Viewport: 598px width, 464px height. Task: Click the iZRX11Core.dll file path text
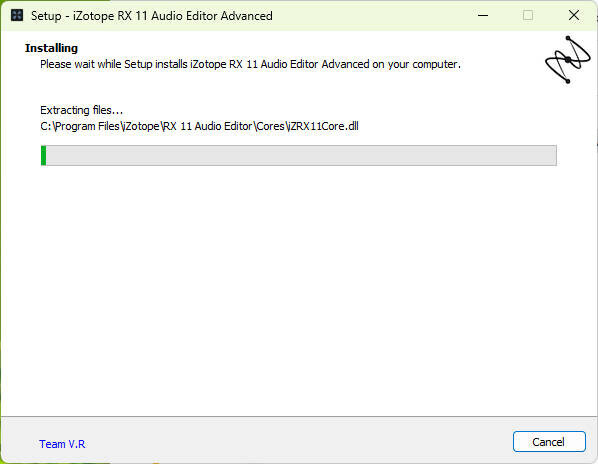[199, 126]
